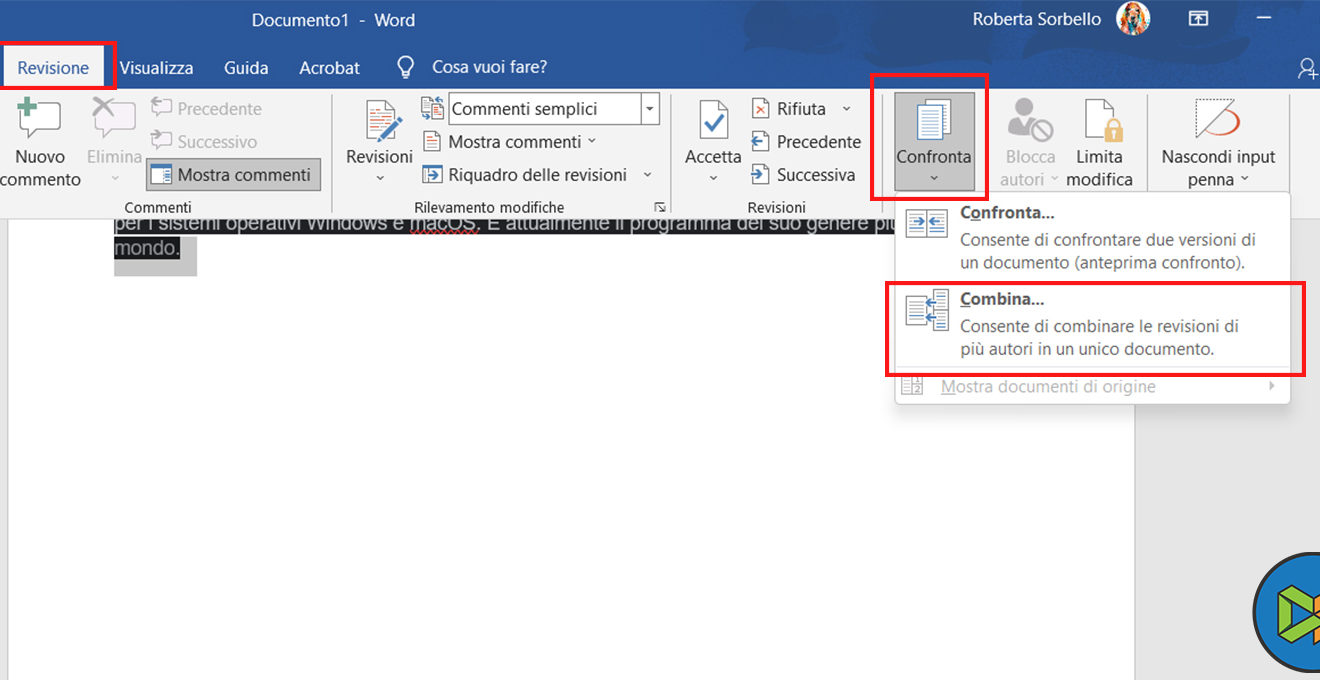Click the word mondo in document
The image size is (1320, 680).
tap(145, 247)
